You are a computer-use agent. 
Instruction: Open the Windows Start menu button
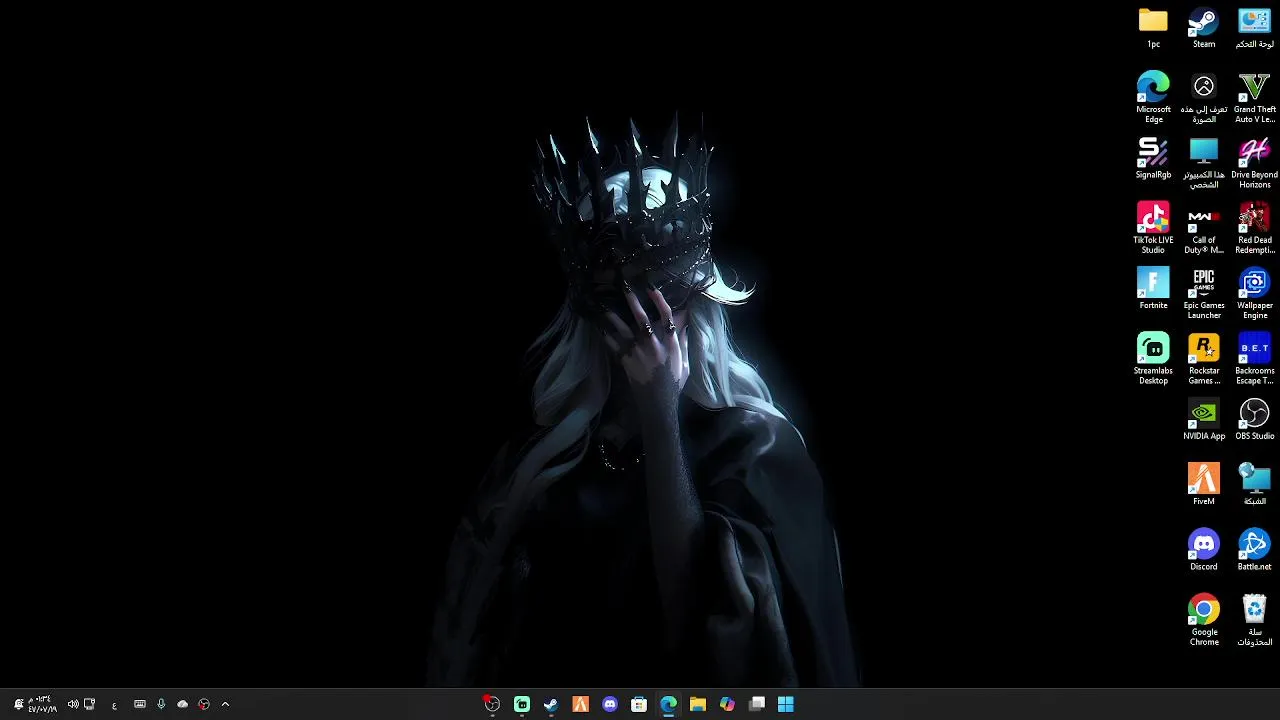pyautogui.click(x=786, y=704)
